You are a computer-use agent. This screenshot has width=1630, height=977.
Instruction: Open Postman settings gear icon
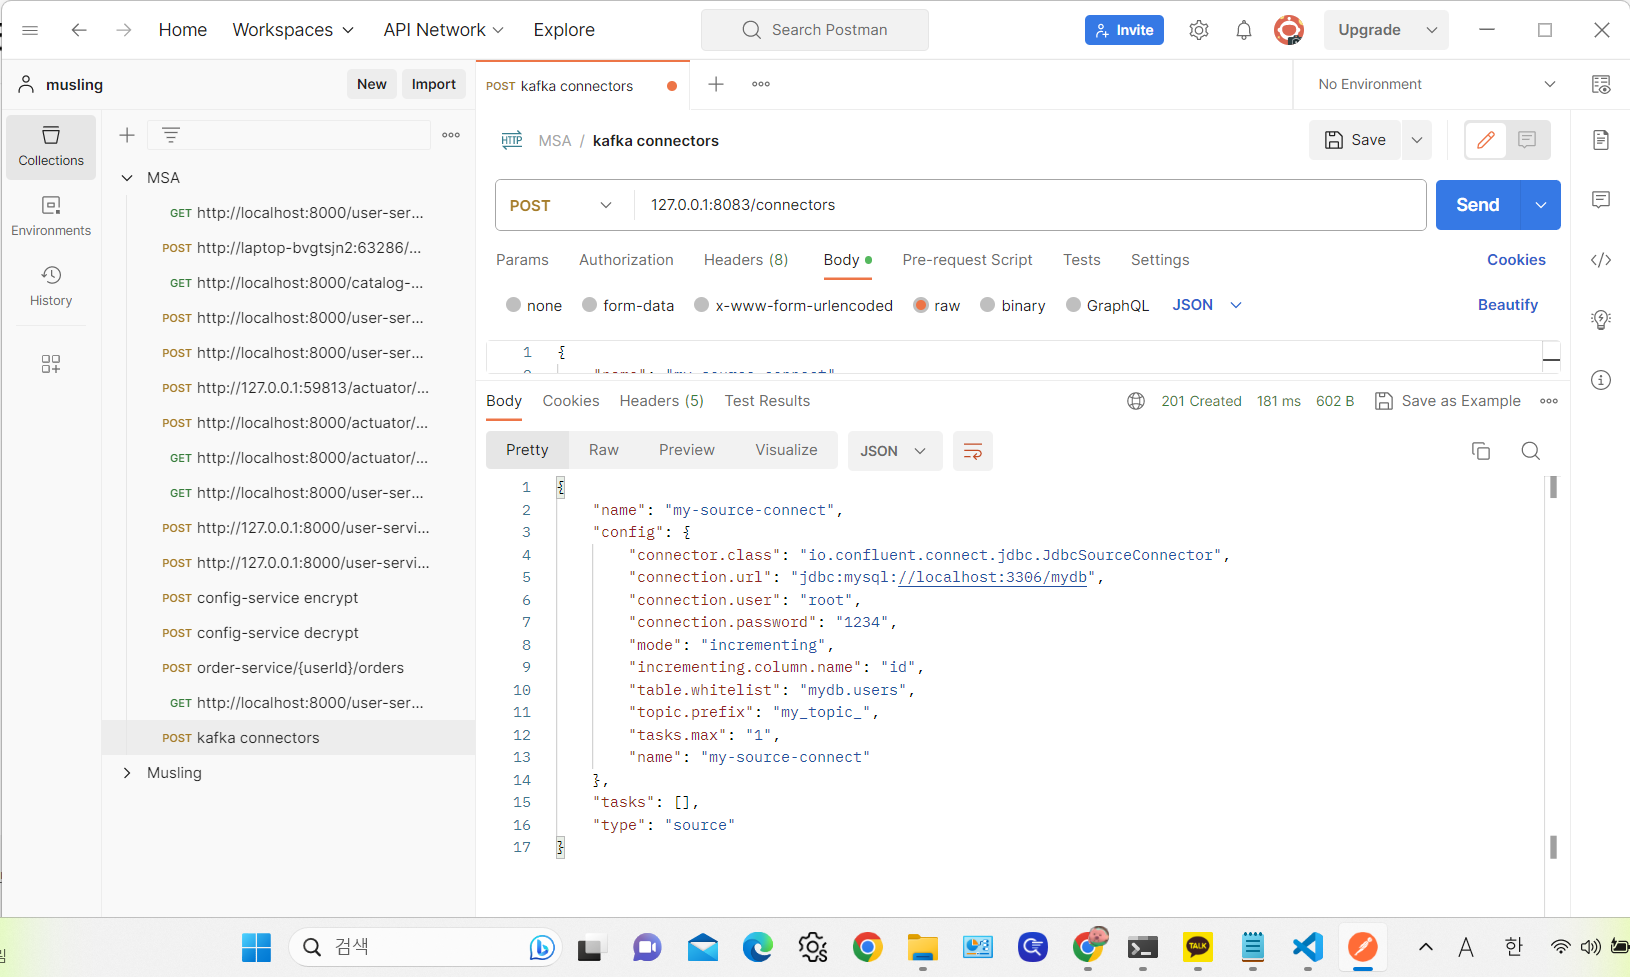pos(1199,30)
